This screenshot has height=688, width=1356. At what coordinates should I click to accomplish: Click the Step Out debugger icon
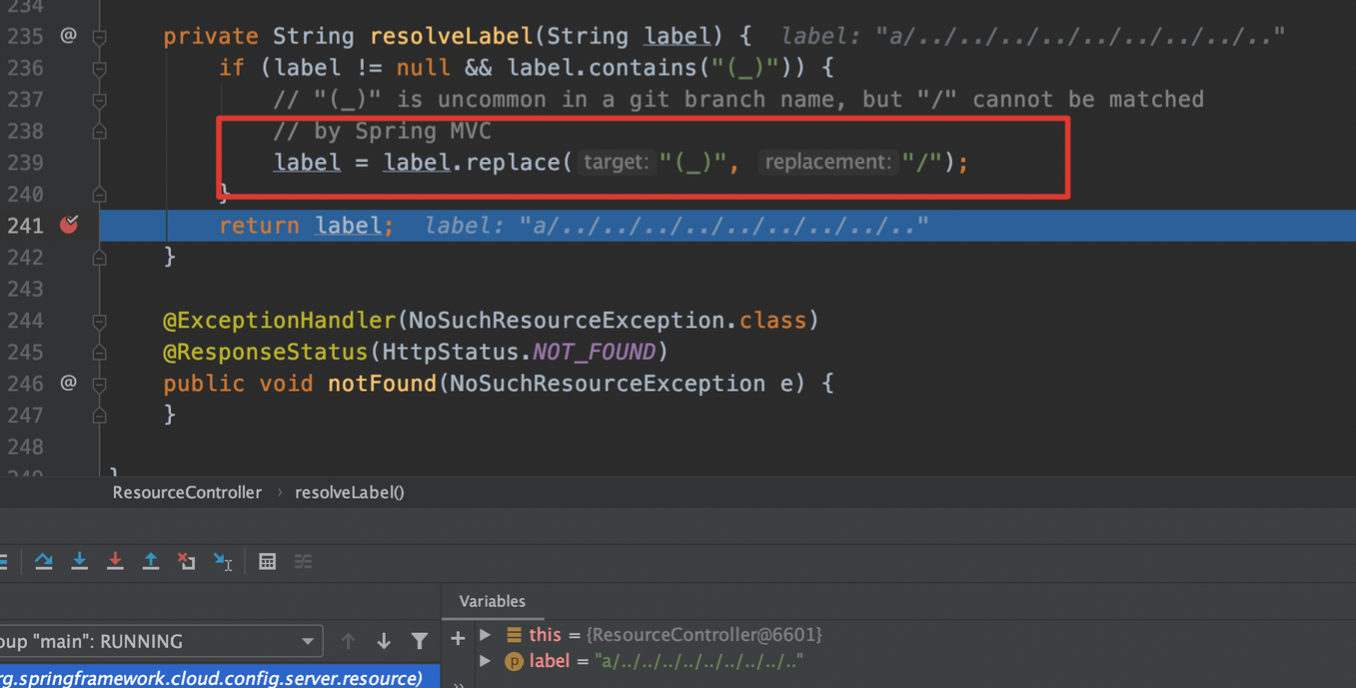click(151, 561)
